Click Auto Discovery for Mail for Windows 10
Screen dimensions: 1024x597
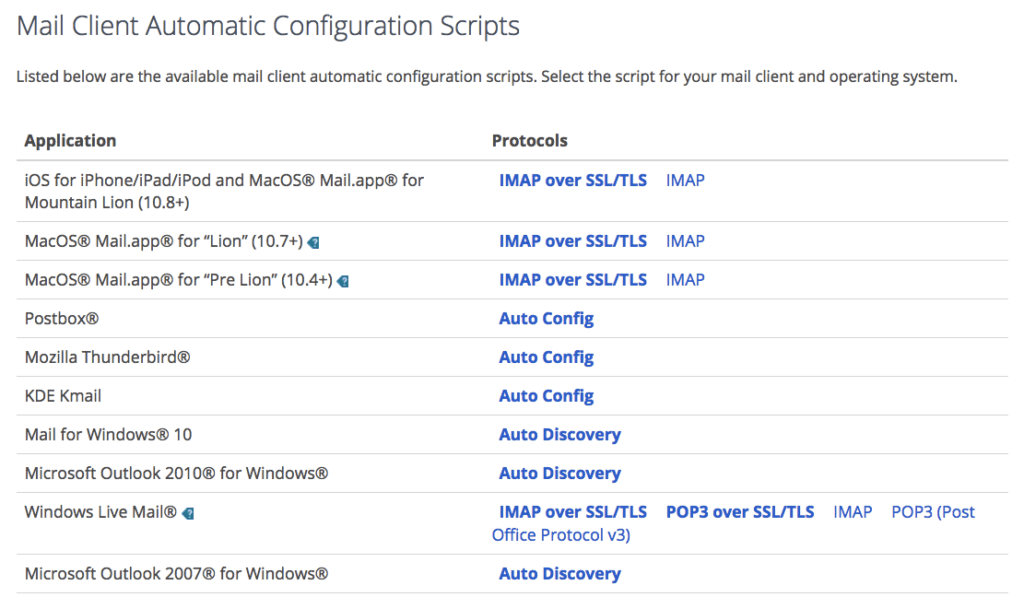(560, 434)
